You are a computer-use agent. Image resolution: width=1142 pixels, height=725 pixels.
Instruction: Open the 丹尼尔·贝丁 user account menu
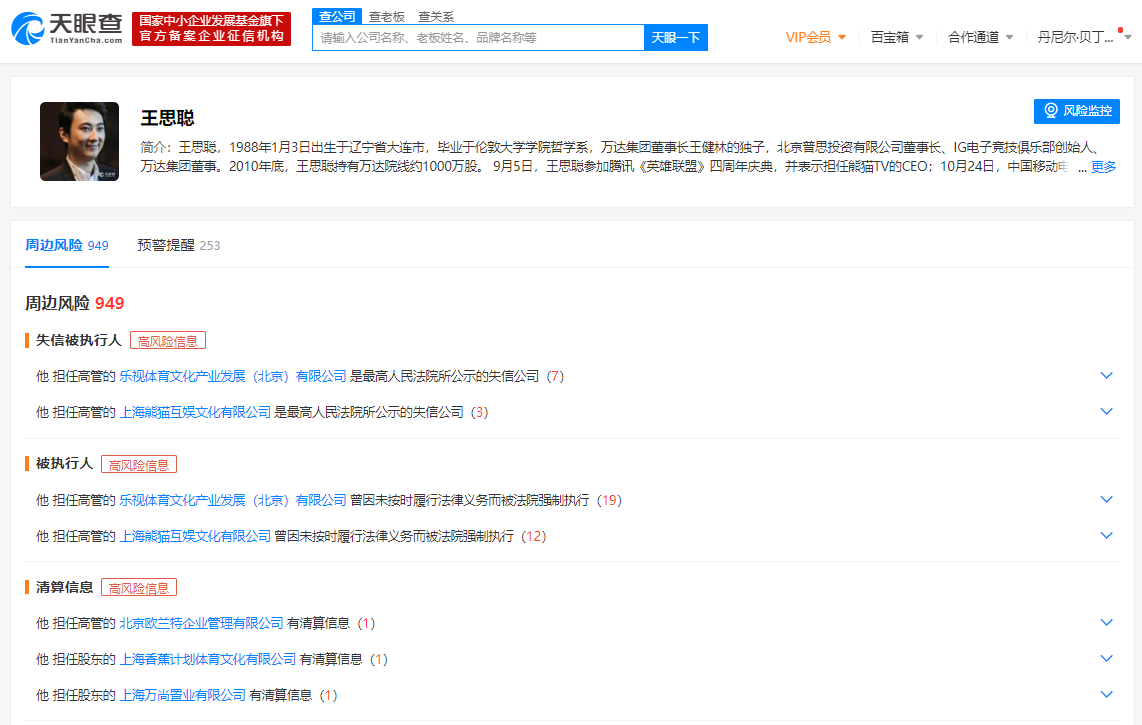pos(1084,37)
